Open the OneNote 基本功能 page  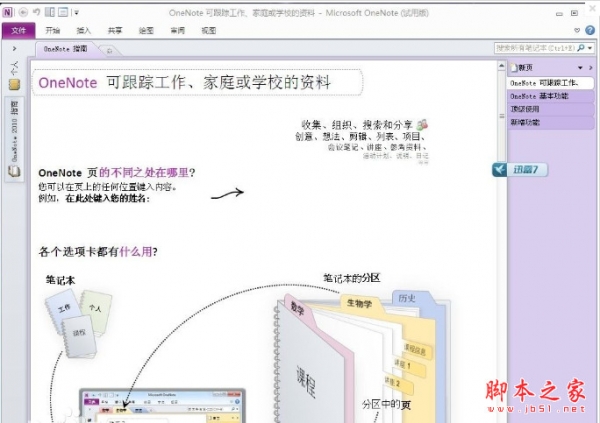point(551,96)
